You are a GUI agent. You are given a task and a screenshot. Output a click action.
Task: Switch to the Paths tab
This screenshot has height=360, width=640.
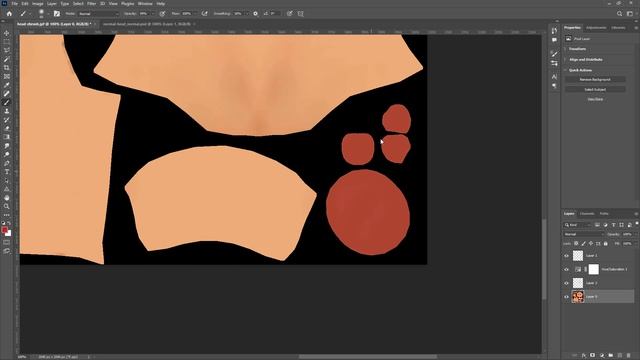(x=604, y=213)
